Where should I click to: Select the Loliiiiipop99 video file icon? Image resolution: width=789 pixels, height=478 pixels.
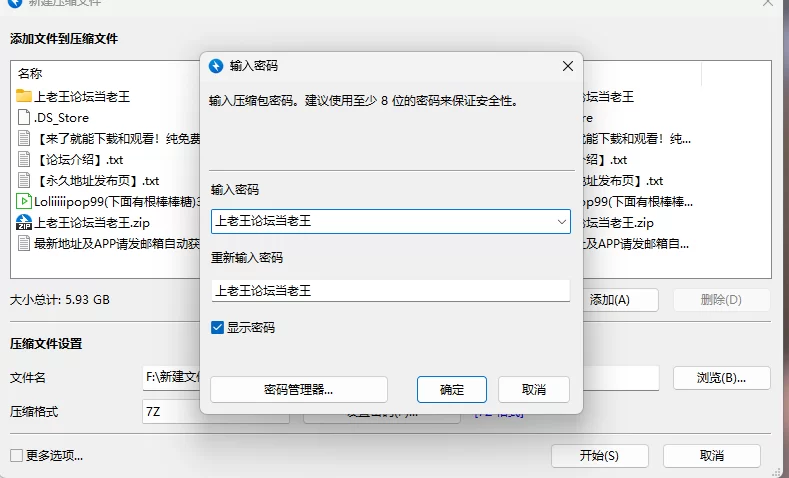(24, 201)
